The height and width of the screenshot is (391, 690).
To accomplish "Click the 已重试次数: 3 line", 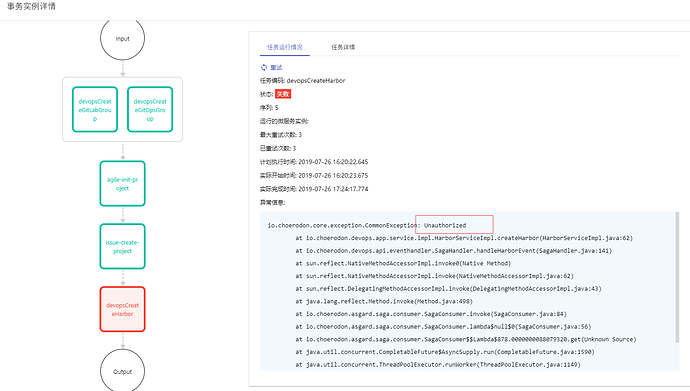I will (278, 148).
